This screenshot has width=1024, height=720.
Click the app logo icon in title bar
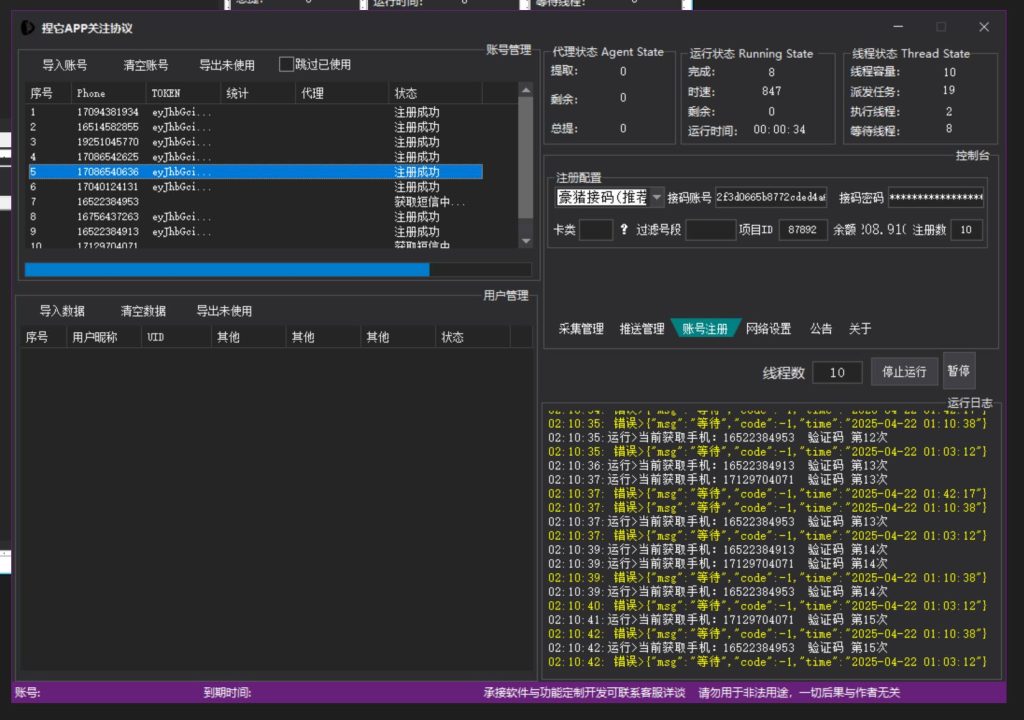(27, 28)
